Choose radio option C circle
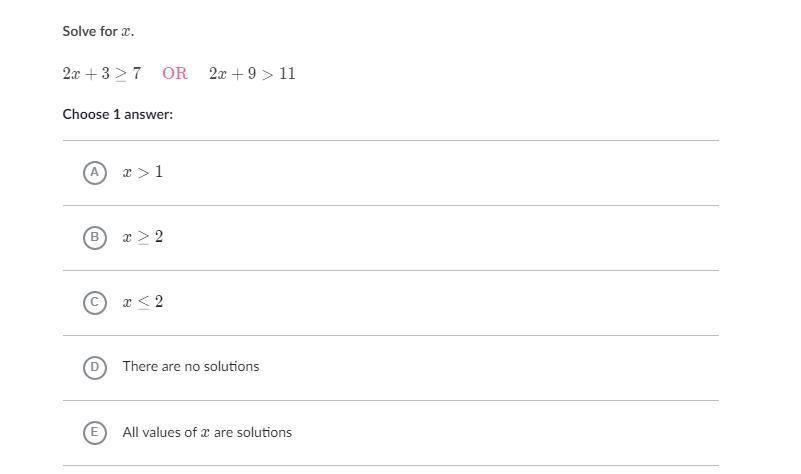 (95, 302)
